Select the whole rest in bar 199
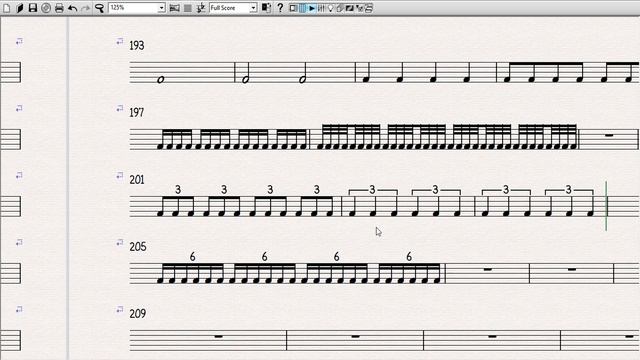The height and width of the screenshot is (360, 640). point(609,135)
